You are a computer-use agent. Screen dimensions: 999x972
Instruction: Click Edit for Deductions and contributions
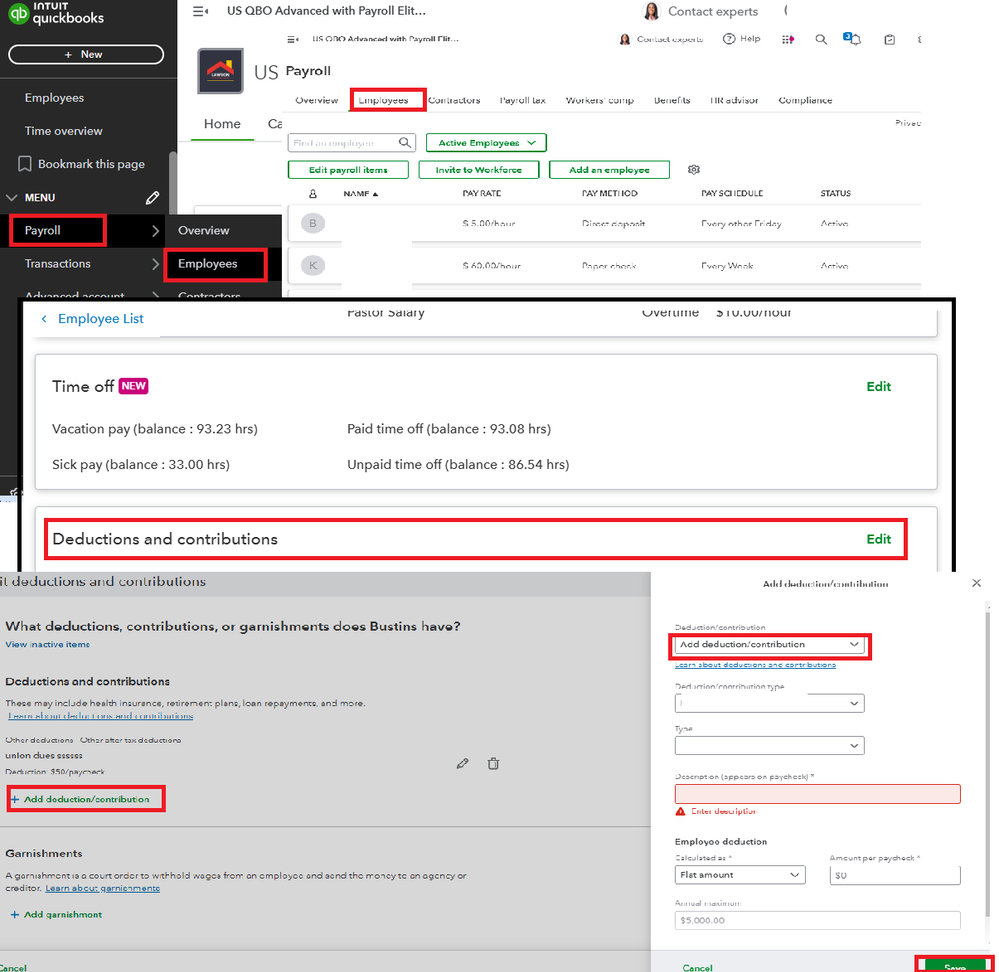click(879, 540)
